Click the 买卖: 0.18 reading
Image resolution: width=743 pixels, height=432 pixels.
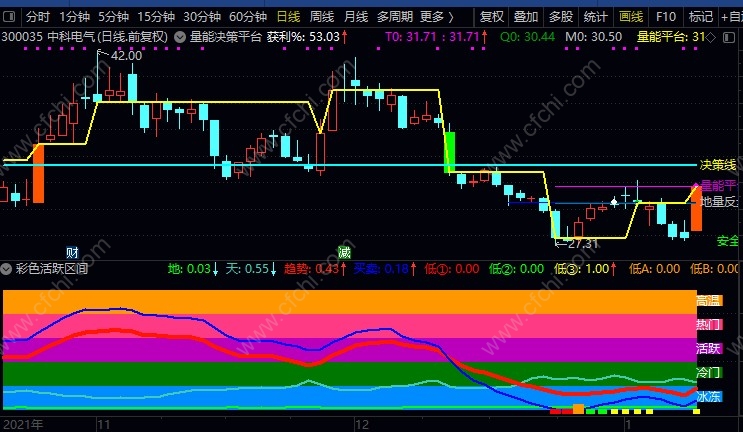tap(385, 269)
